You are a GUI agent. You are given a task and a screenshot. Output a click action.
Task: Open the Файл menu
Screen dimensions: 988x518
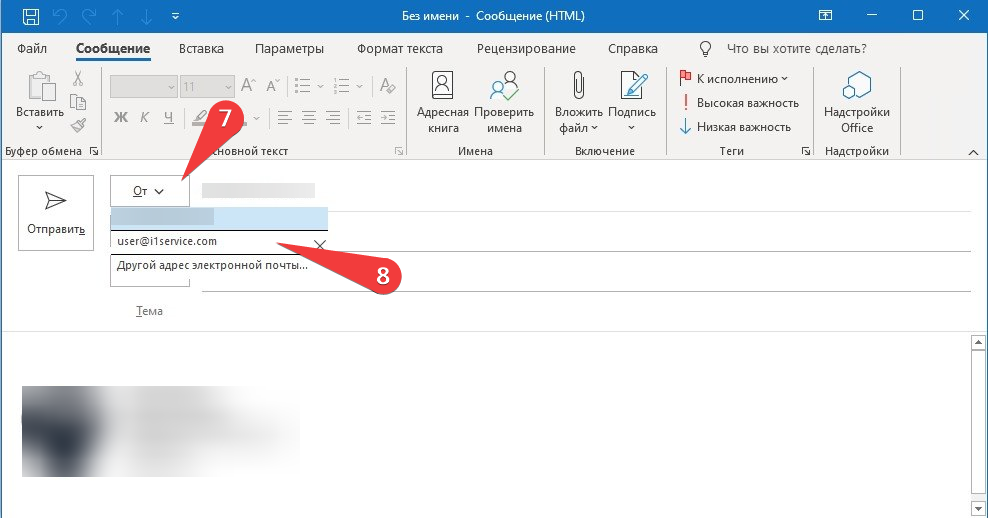(x=32, y=49)
